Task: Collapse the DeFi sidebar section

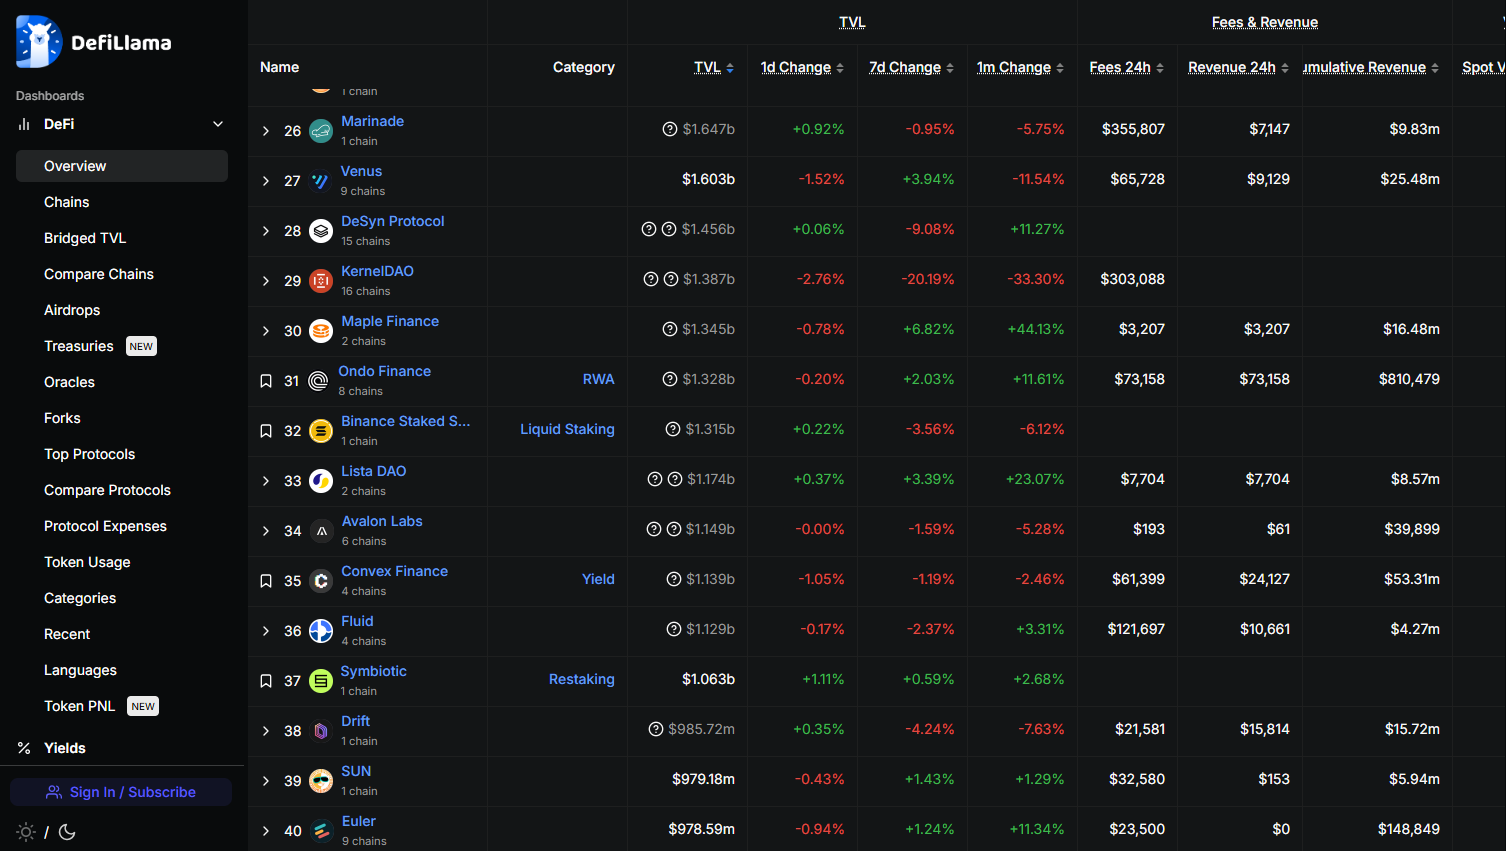Action: click(x=218, y=124)
